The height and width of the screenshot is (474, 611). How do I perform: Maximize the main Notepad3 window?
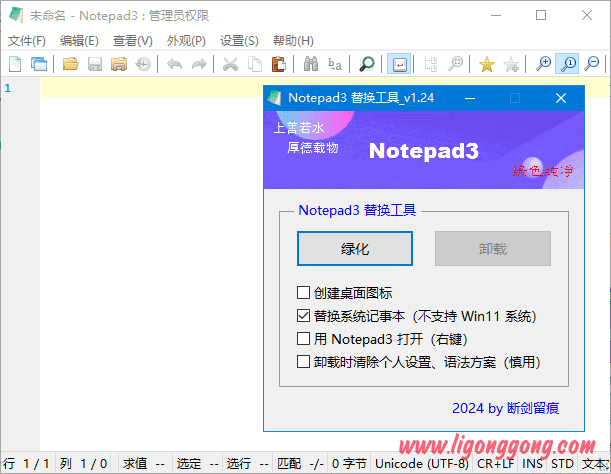tap(541, 15)
